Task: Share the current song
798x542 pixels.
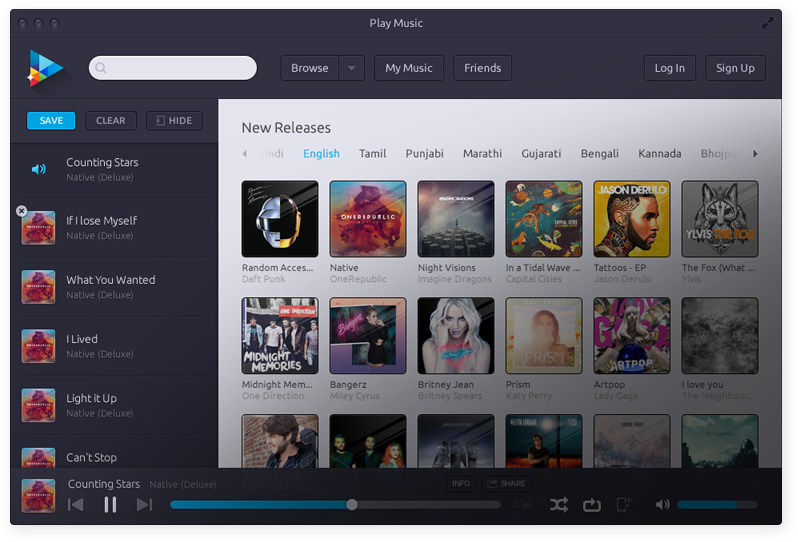Action: coord(506,483)
